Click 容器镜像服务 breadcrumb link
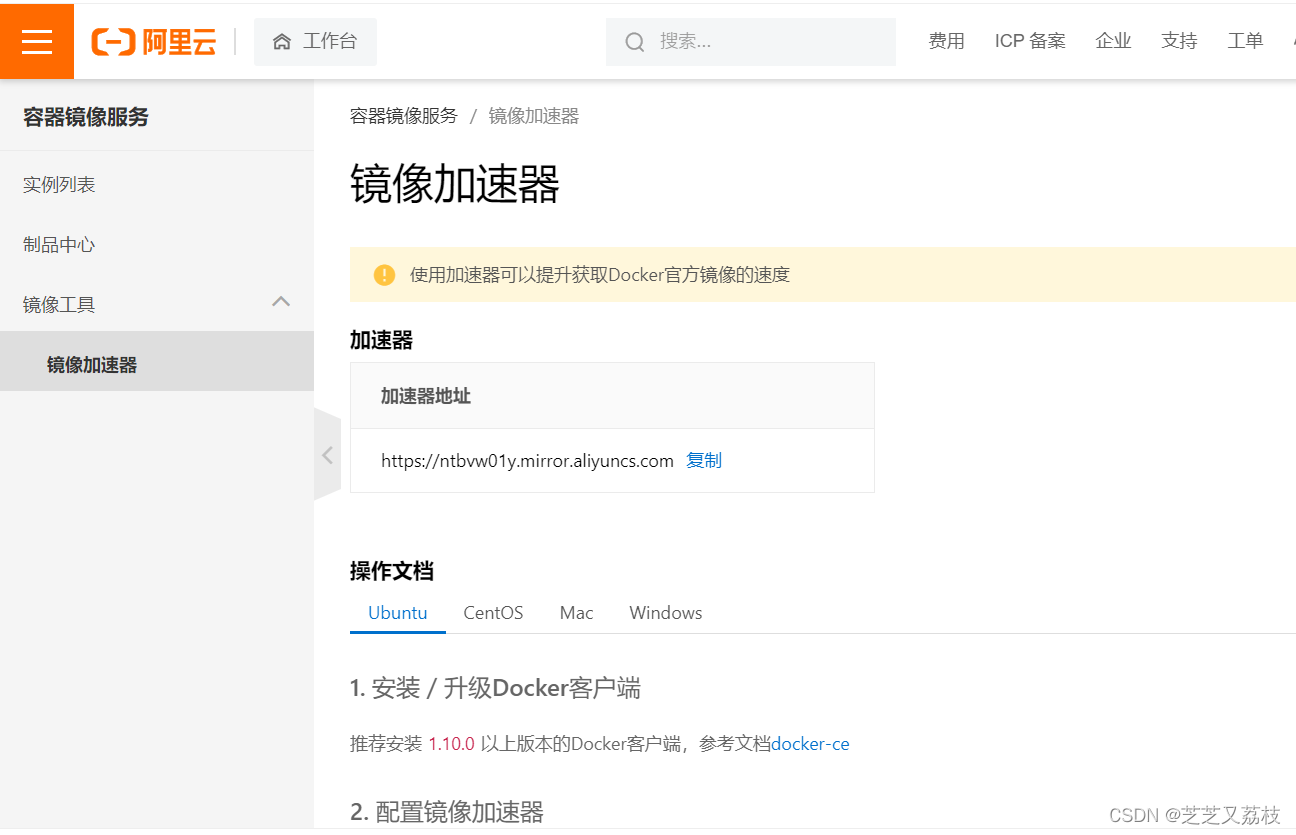The width and height of the screenshot is (1296, 835). pyautogui.click(x=404, y=116)
